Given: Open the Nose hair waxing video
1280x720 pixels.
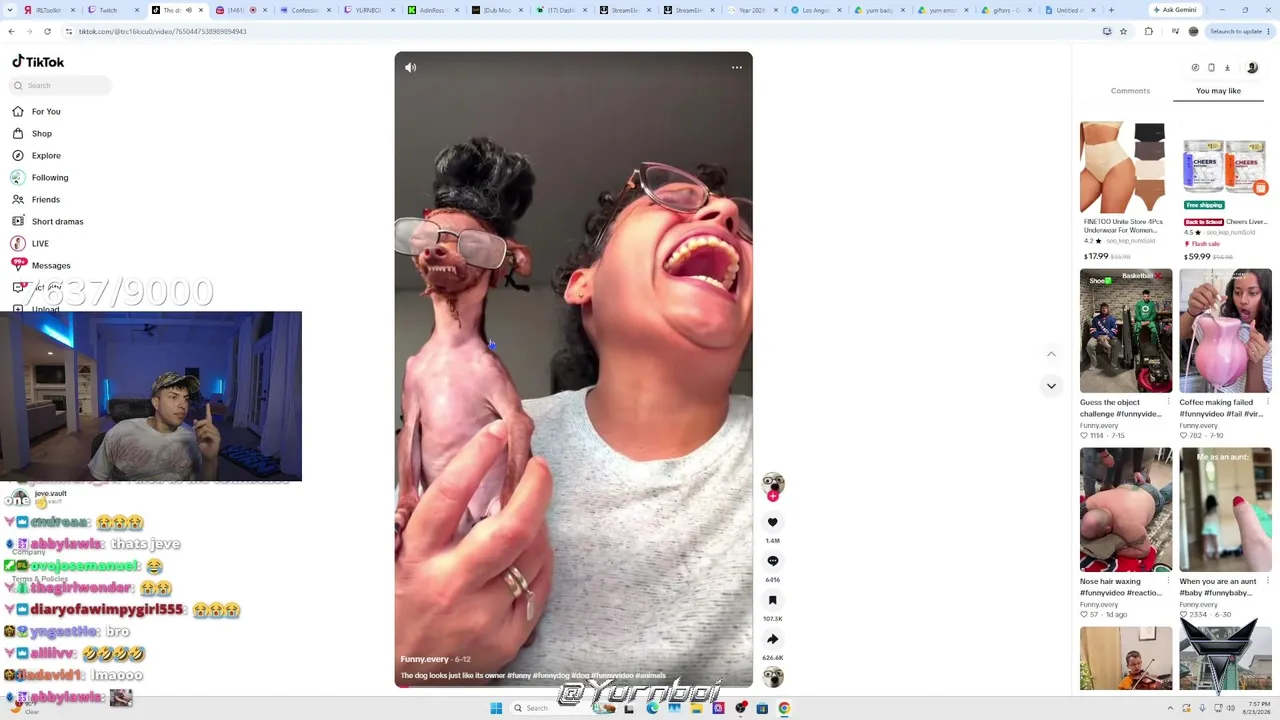Looking at the screenshot, I should pos(1126,510).
